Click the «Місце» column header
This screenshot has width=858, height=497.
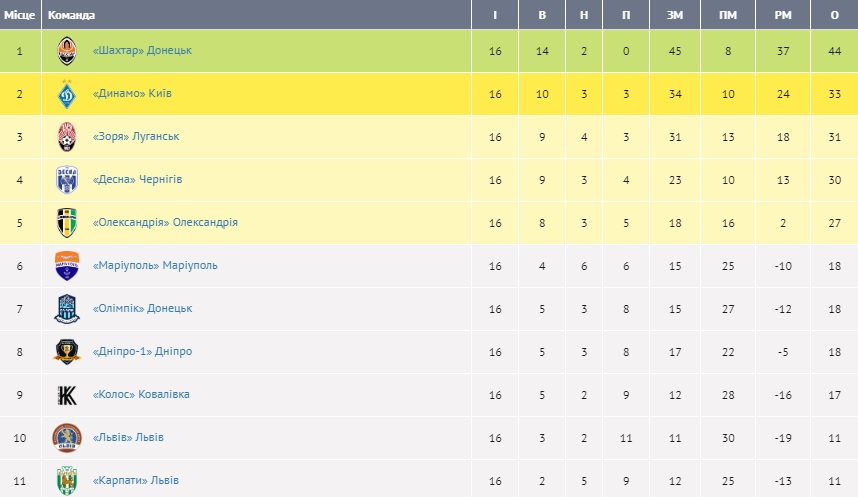[20, 15]
